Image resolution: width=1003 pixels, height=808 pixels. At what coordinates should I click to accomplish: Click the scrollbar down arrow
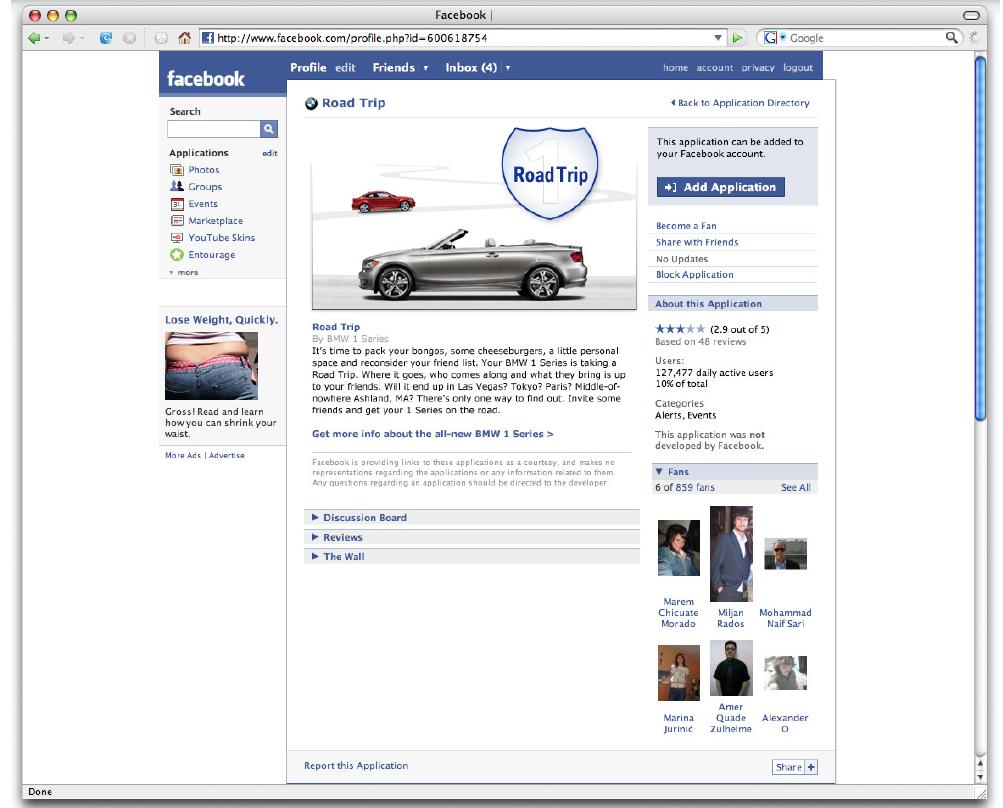pyautogui.click(x=981, y=778)
